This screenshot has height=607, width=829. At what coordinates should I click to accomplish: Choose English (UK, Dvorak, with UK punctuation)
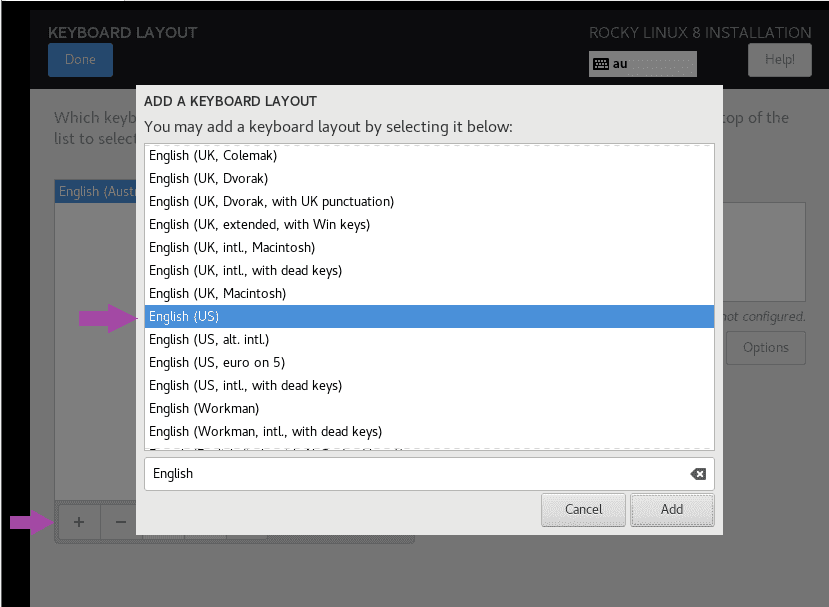pyautogui.click(x=429, y=201)
